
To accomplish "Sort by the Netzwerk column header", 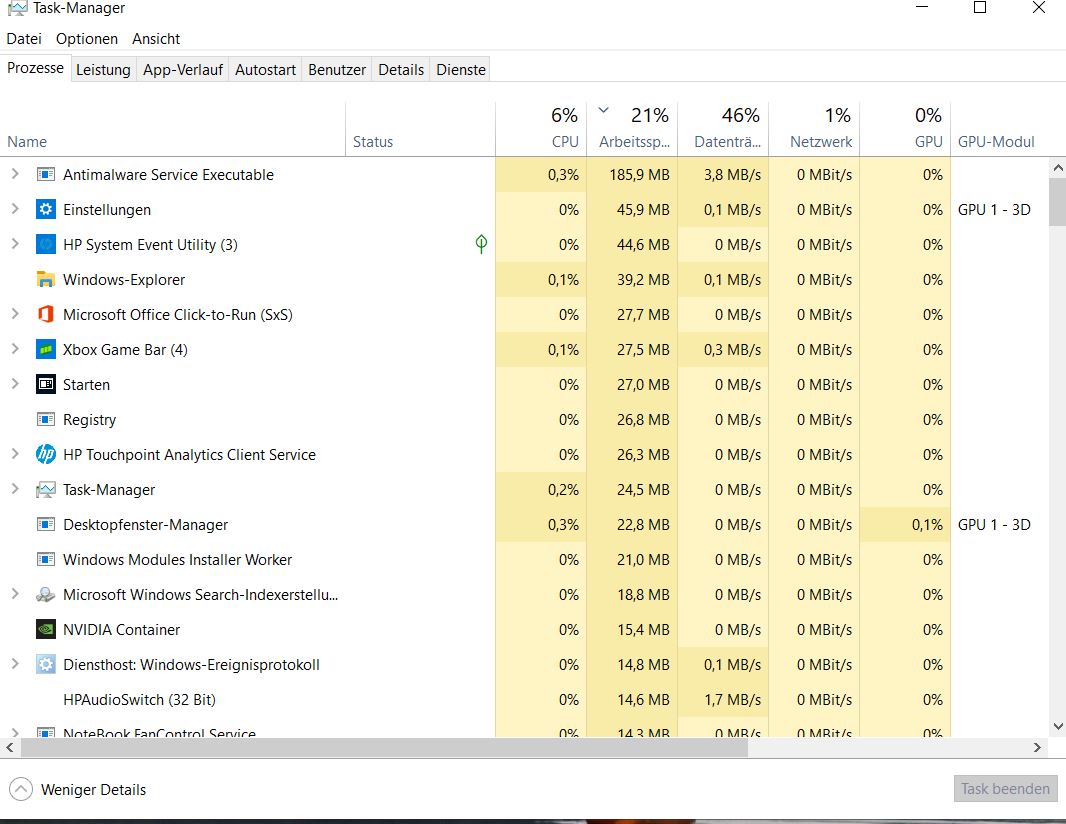I will click(x=814, y=129).
